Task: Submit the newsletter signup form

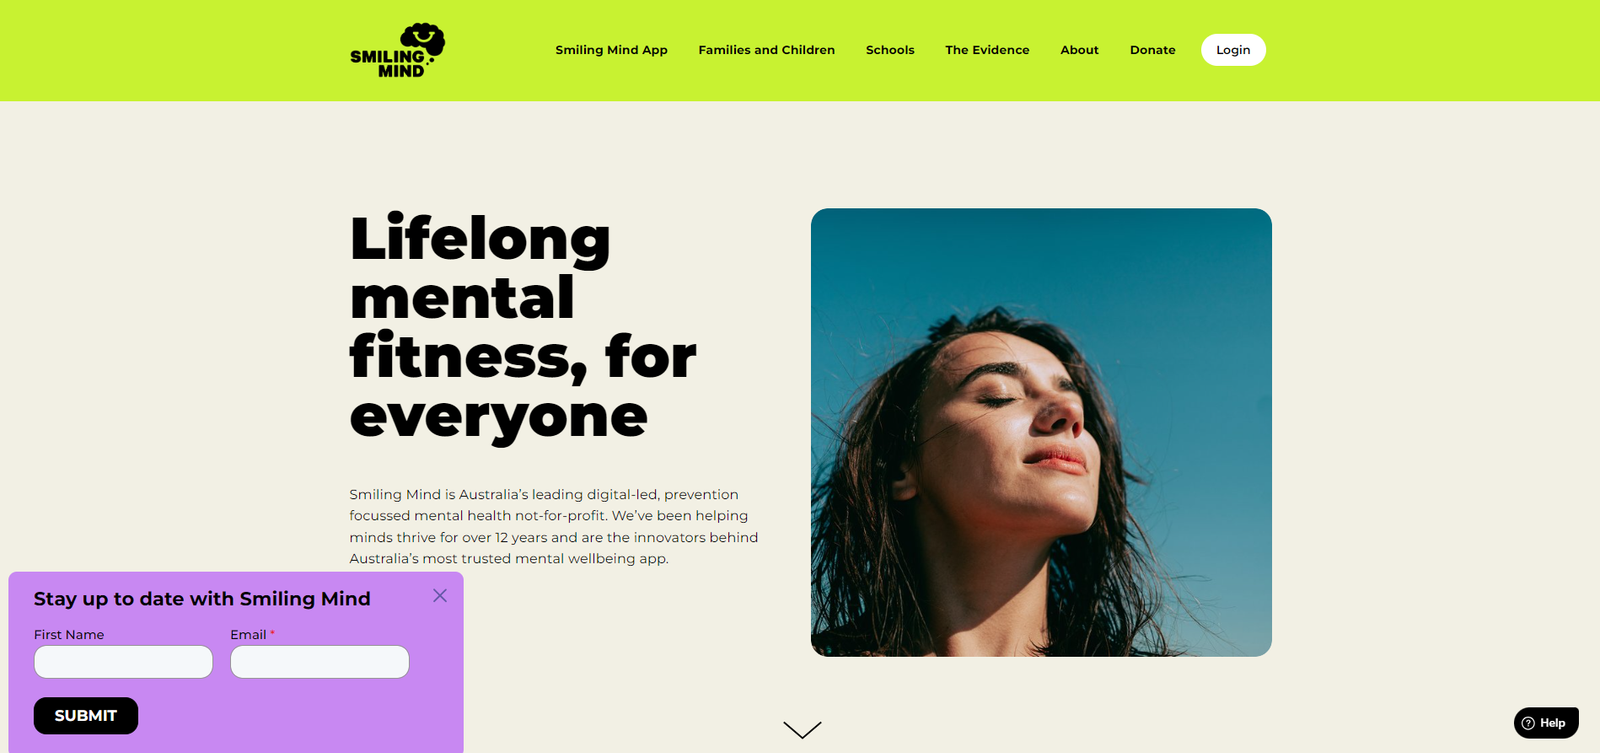Action: (x=86, y=716)
